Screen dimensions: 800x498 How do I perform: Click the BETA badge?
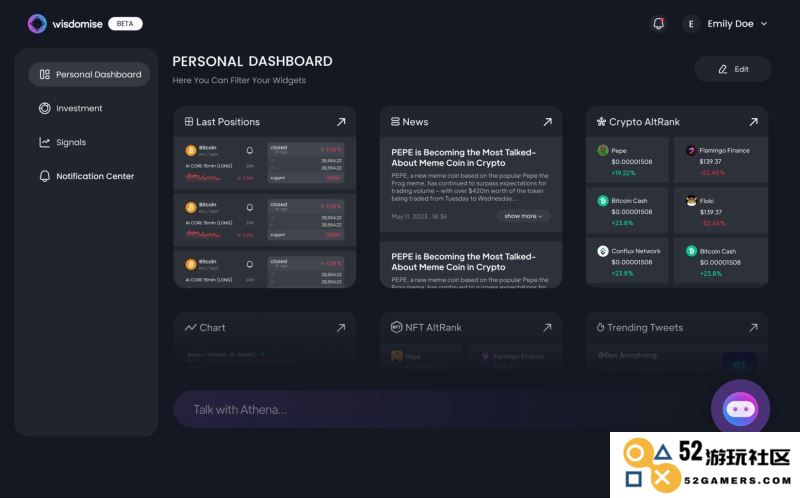tap(125, 23)
